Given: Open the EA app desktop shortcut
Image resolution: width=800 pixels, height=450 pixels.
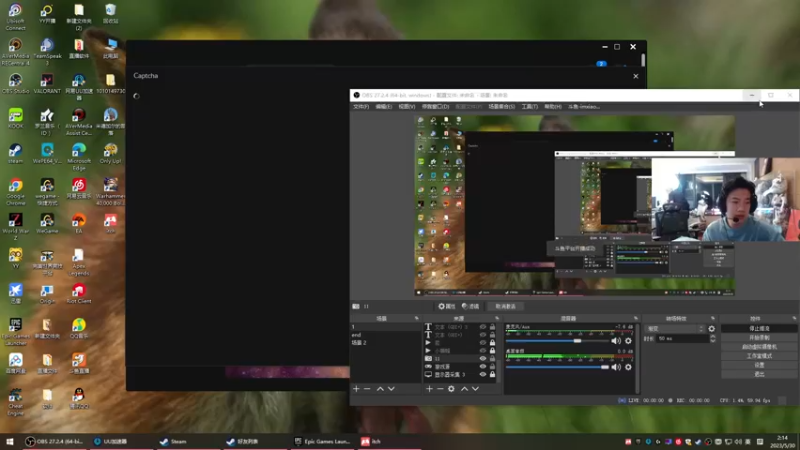Looking at the screenshot, I should click(79, 223).
